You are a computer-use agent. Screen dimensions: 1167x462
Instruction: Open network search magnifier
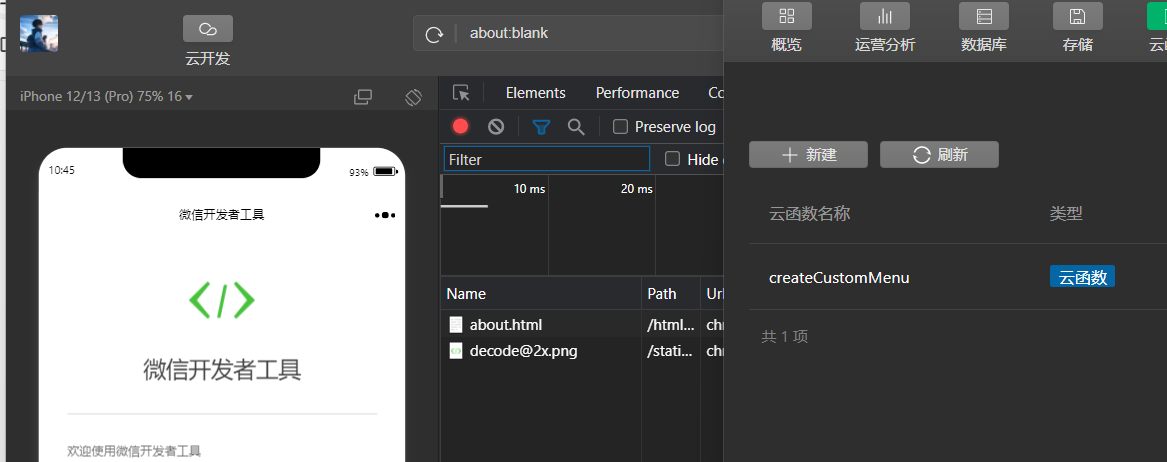tap(576, 126)
